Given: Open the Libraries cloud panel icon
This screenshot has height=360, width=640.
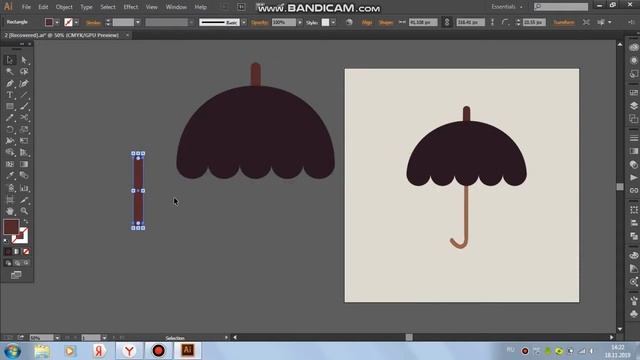Looking at the screenshot, I should pos(633,47).
